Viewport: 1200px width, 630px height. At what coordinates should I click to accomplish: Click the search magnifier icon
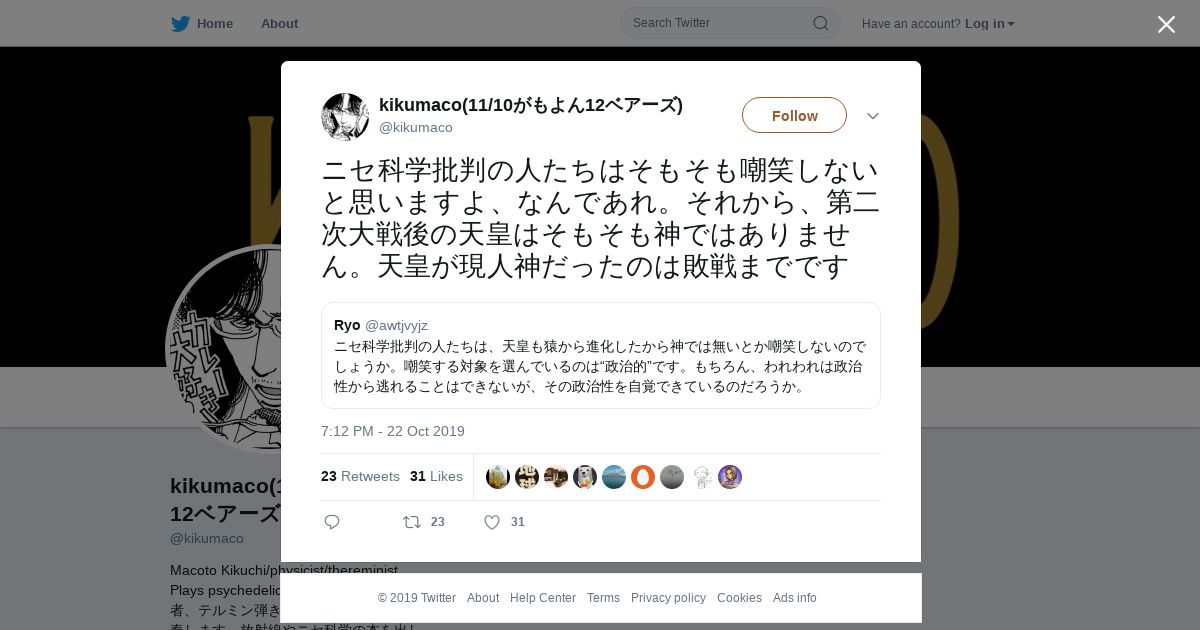tap(820, 23)
